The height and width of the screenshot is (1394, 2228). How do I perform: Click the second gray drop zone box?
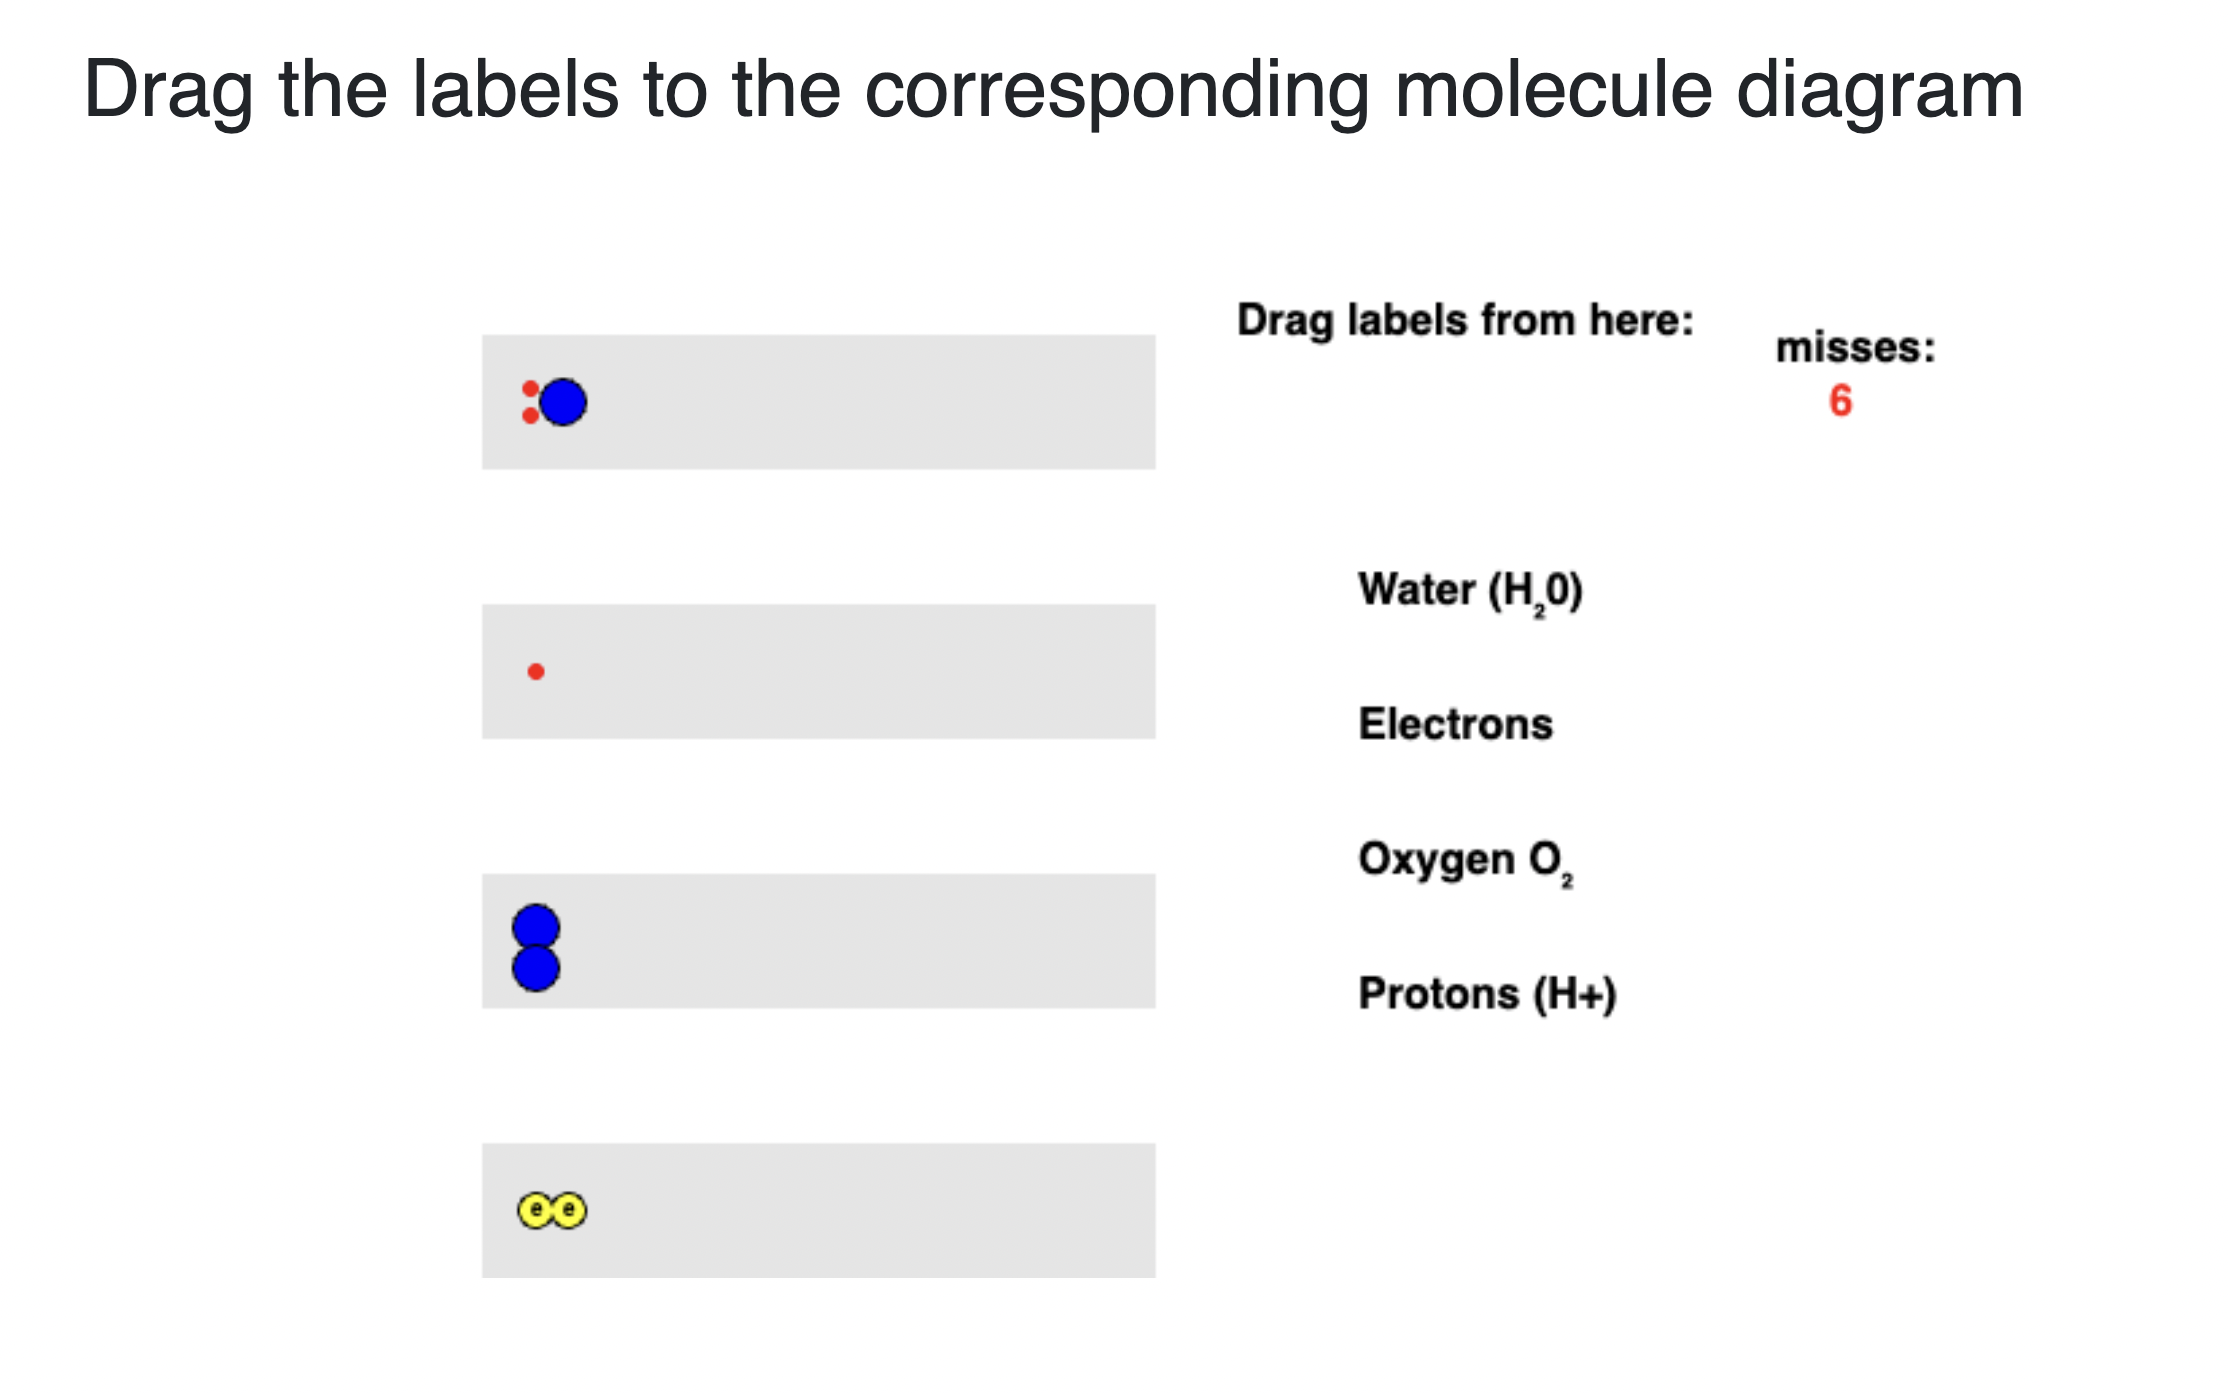[819, 672]
